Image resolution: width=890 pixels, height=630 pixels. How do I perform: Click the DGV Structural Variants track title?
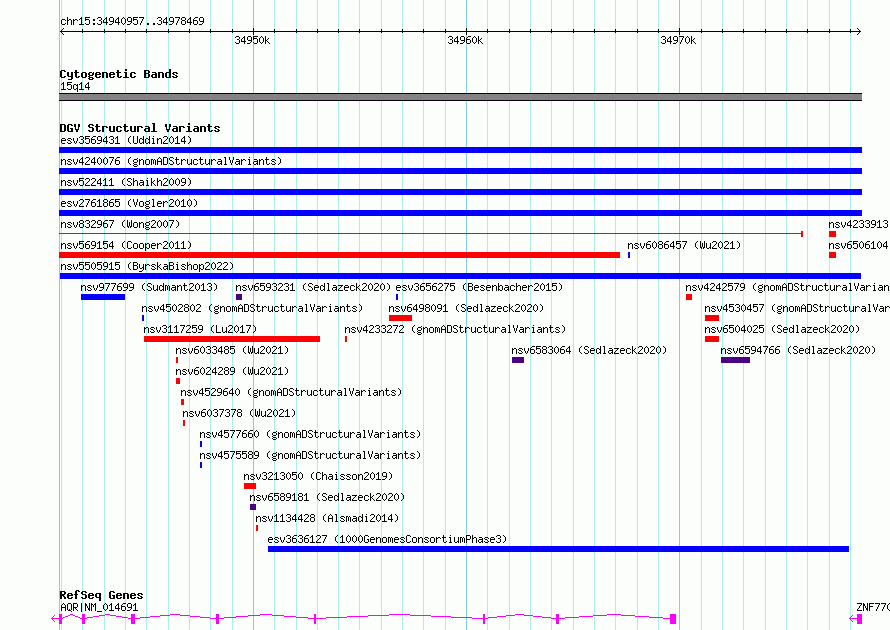coord(140,128)
